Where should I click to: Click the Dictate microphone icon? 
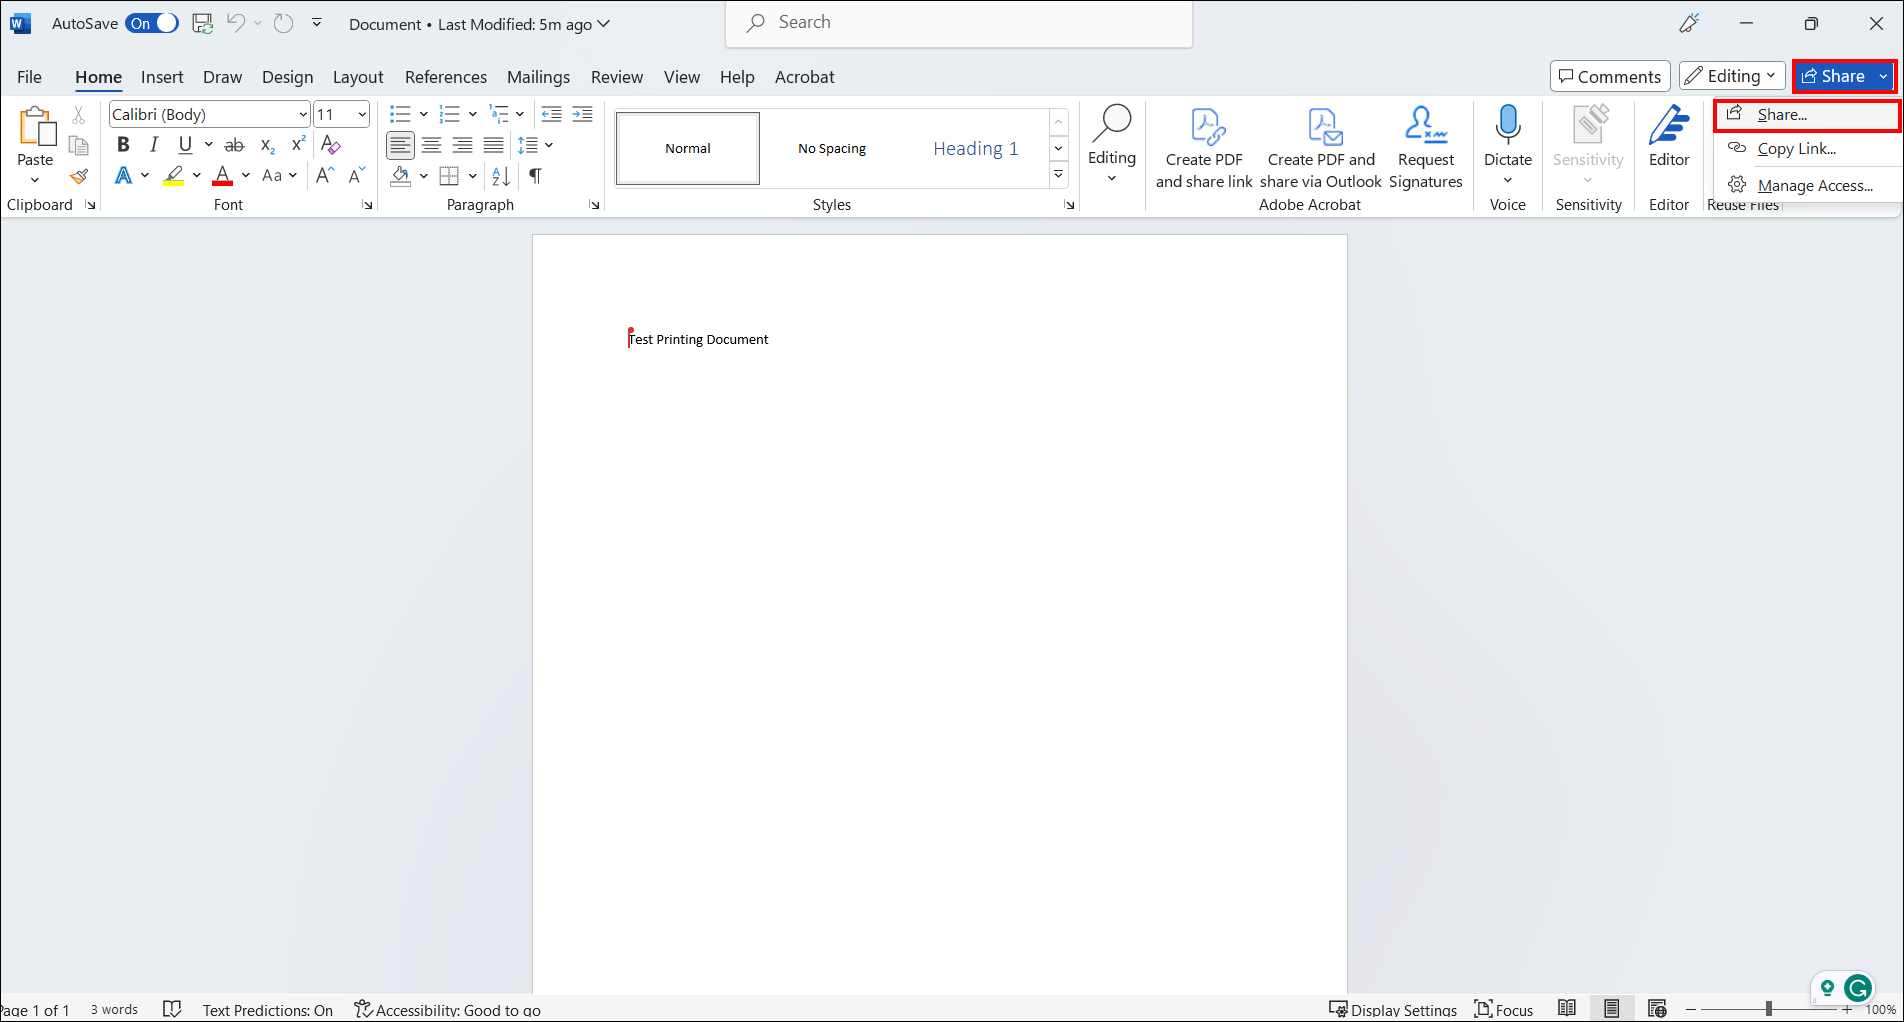1508,125
